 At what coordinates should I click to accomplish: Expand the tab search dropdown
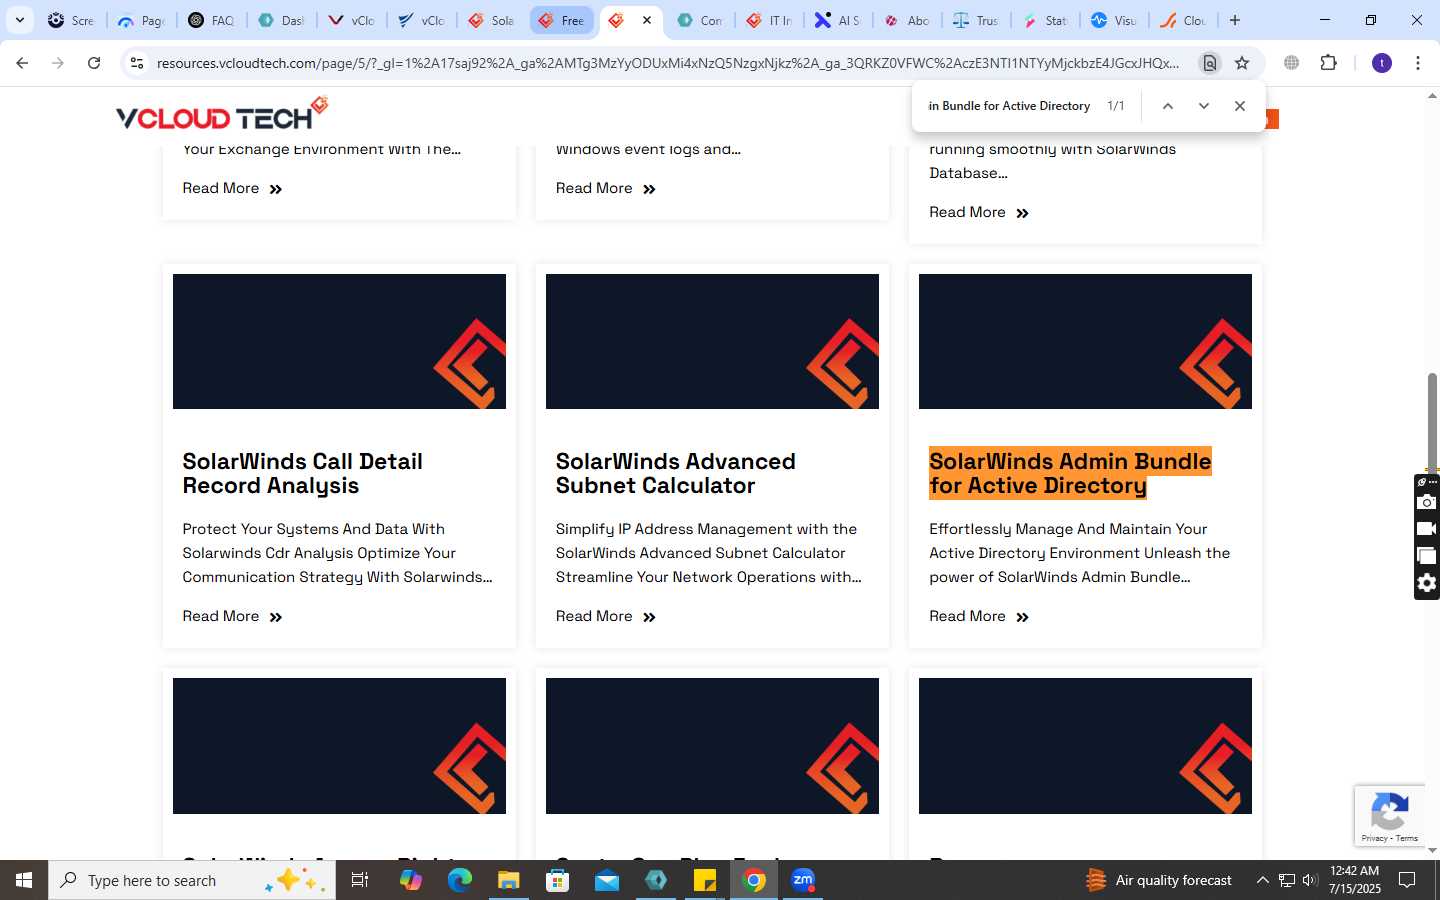19,20
